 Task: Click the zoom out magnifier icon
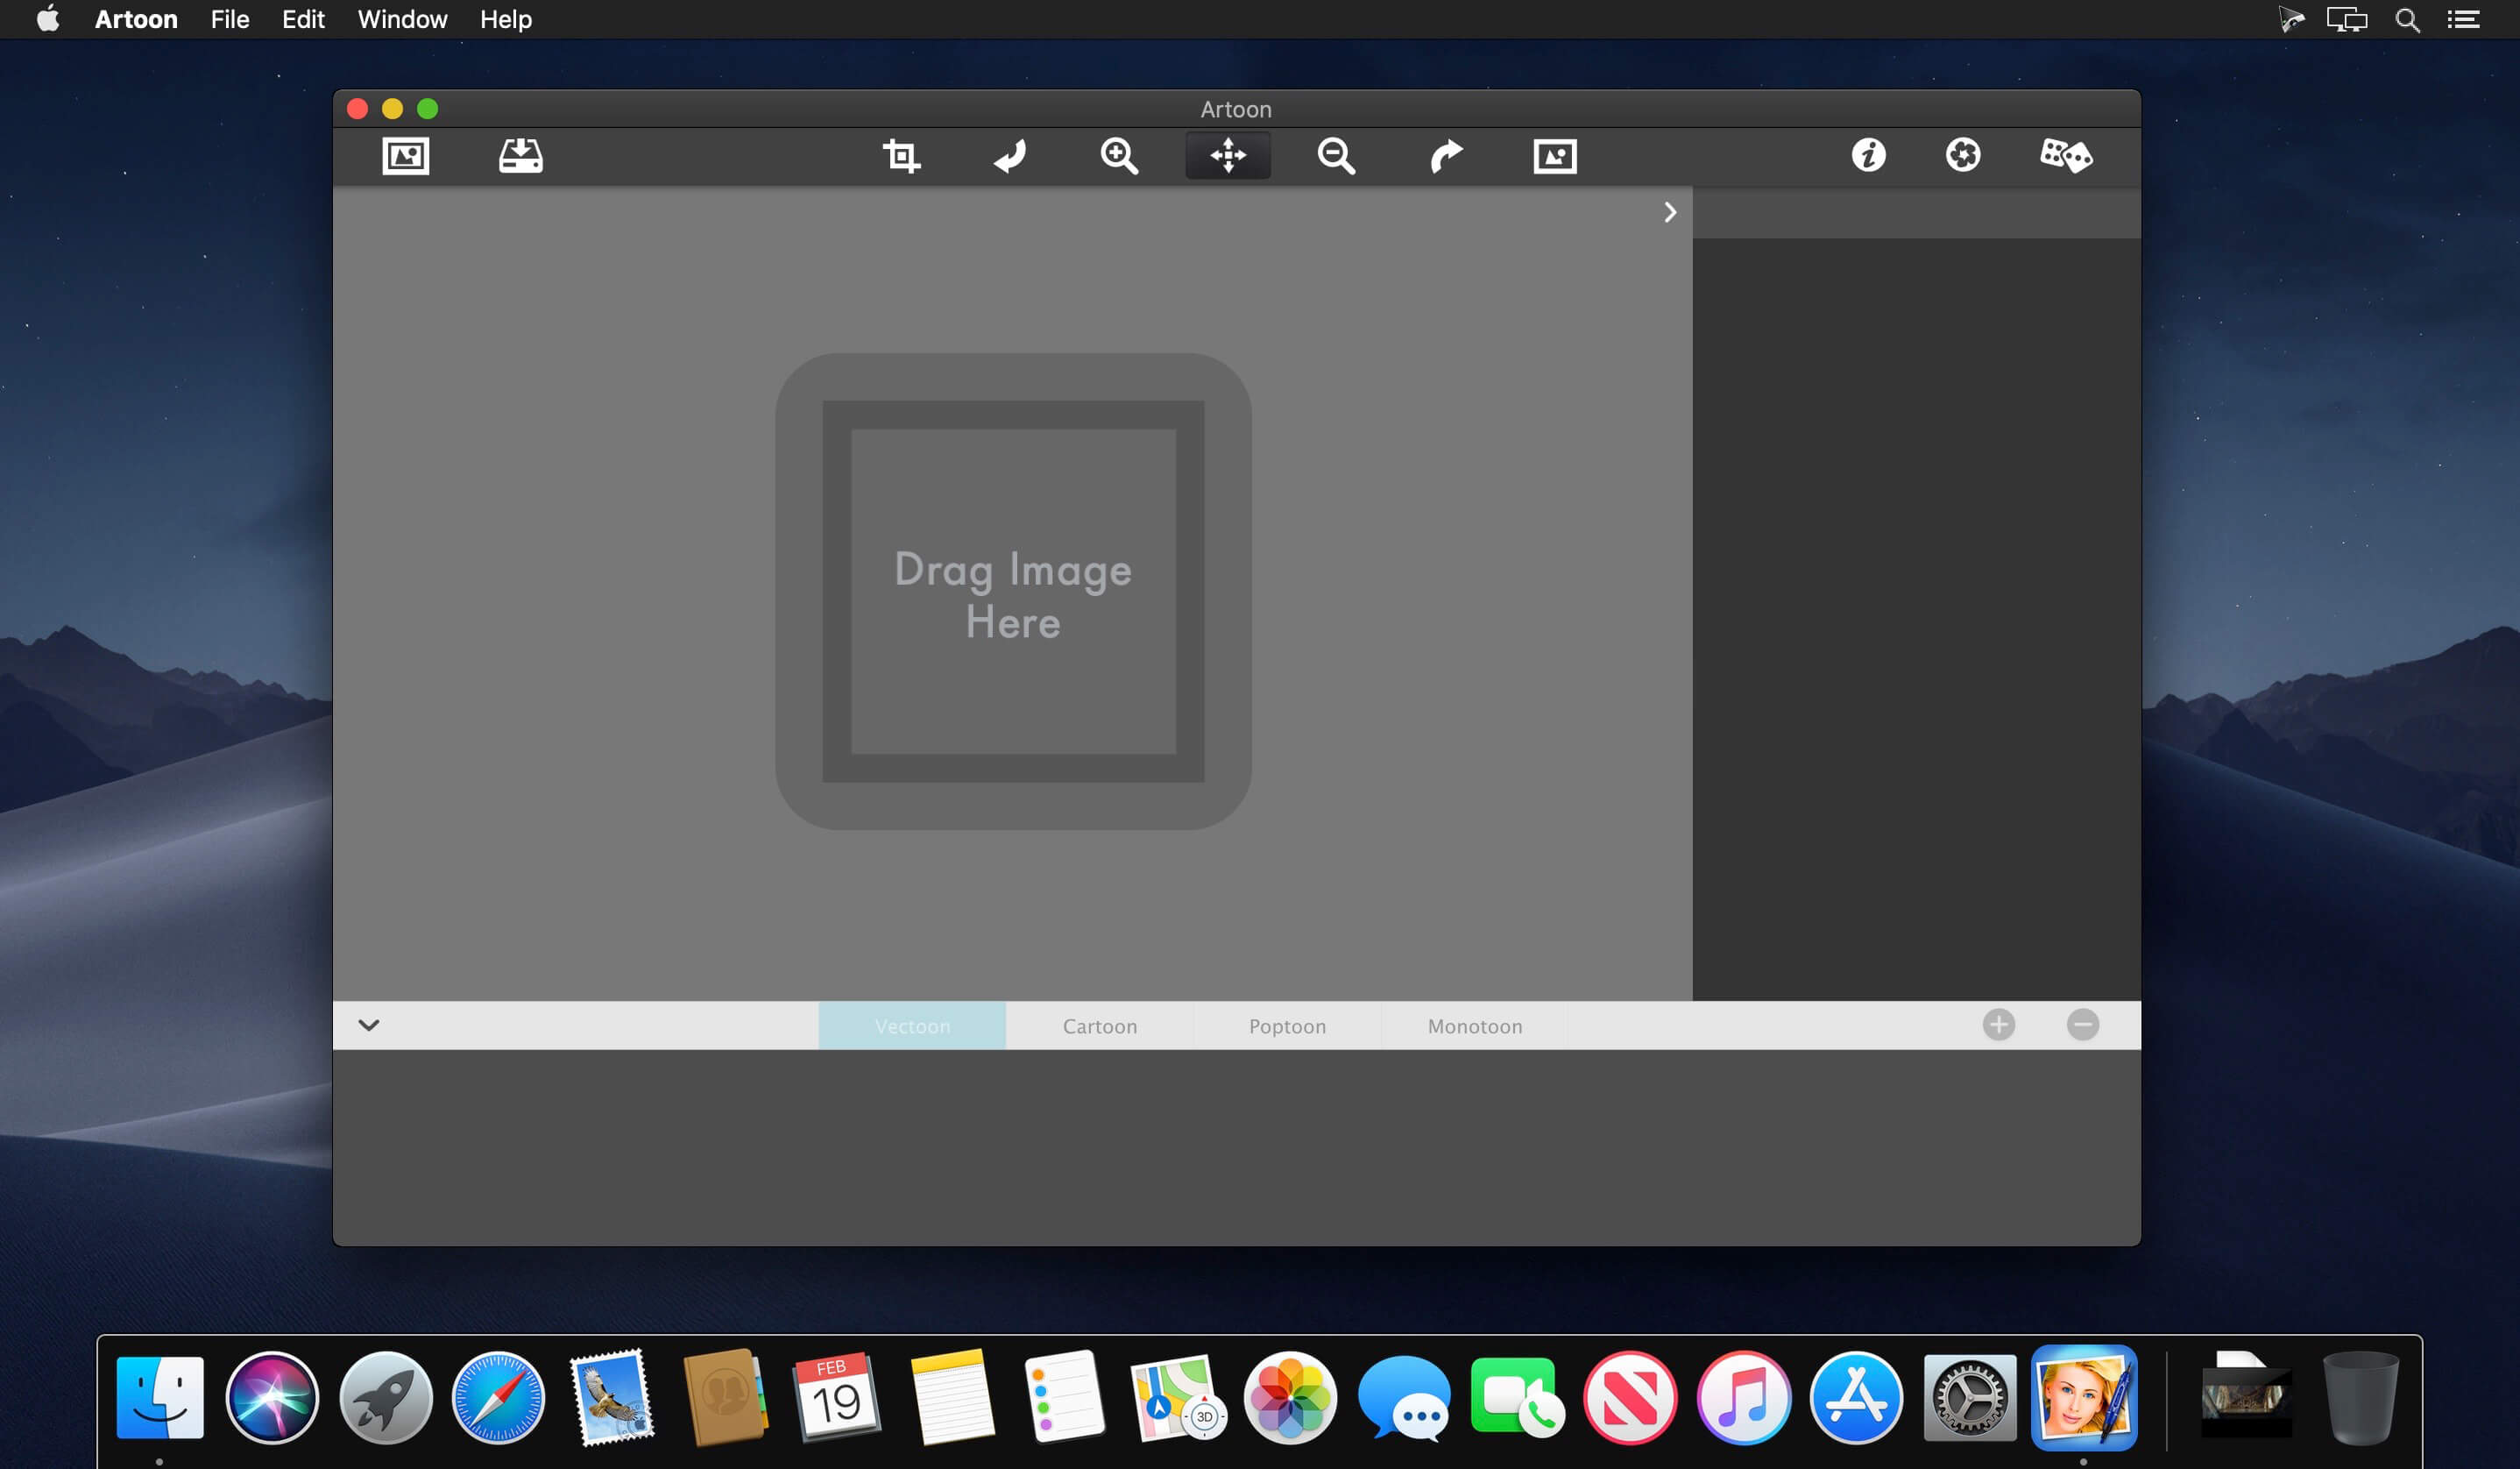coord(1336,156)
